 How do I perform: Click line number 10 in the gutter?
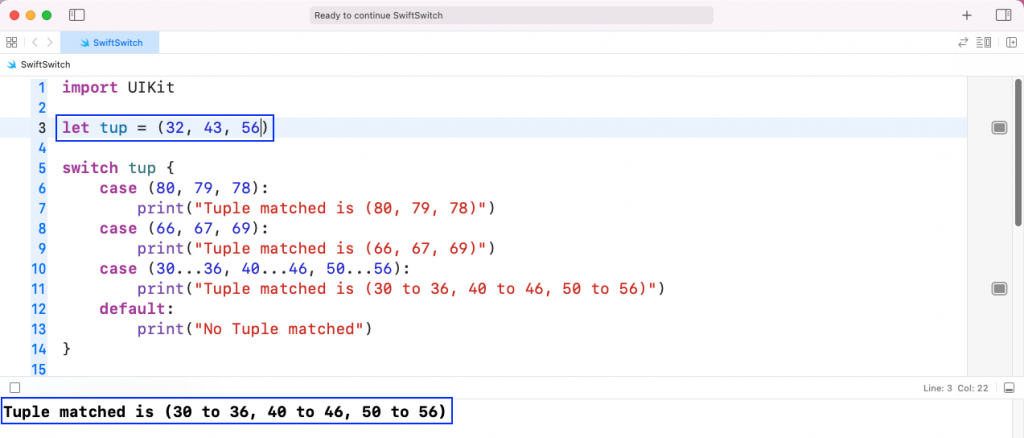38,268
